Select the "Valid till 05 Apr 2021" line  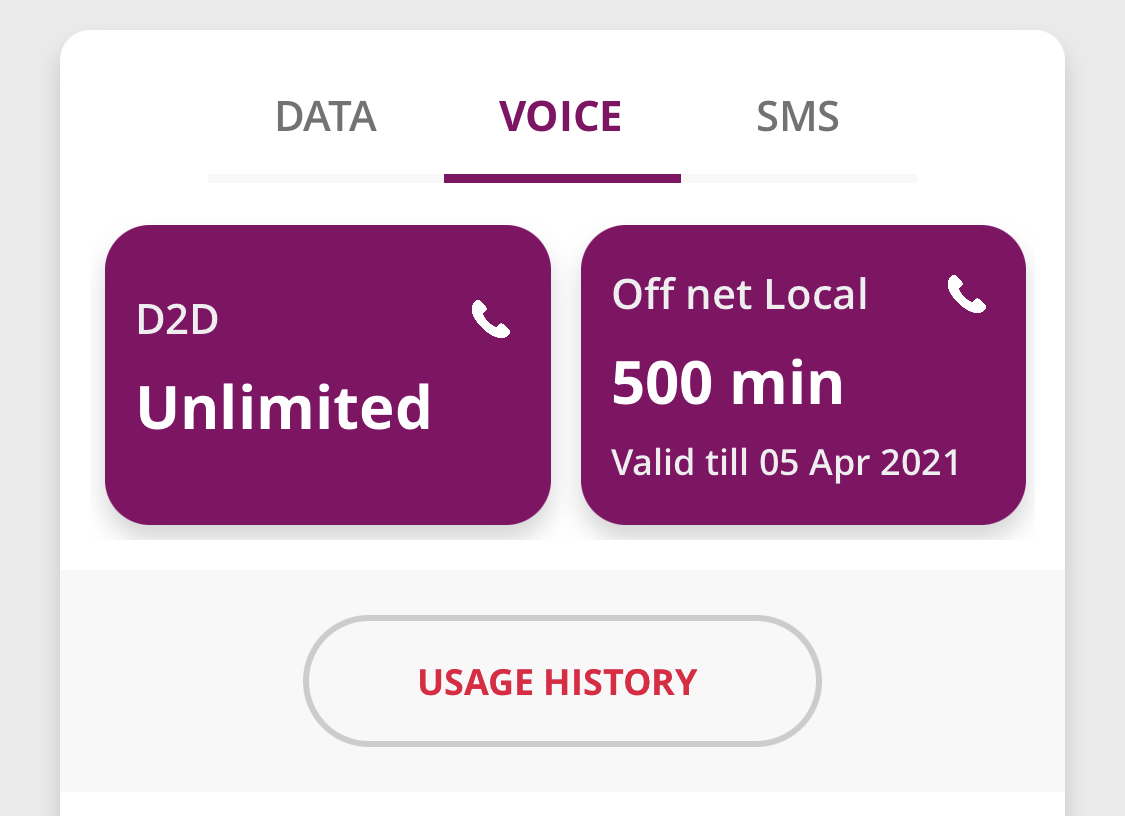[785, 462]
